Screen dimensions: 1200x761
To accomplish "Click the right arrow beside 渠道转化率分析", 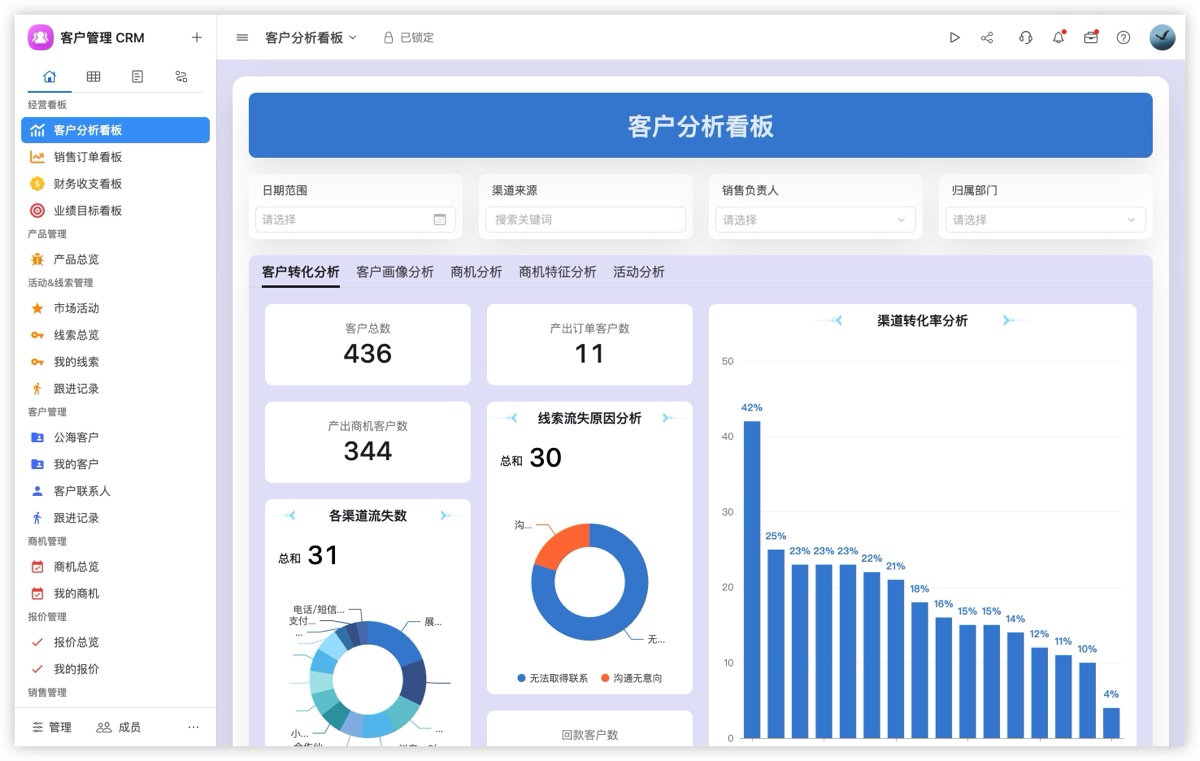I will tap(1014, 320).
